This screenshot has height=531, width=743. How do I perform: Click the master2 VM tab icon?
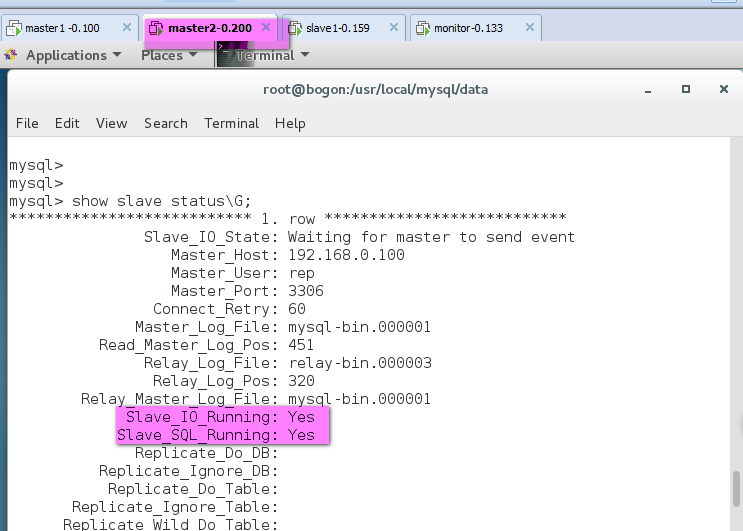[x=156, y=28]
